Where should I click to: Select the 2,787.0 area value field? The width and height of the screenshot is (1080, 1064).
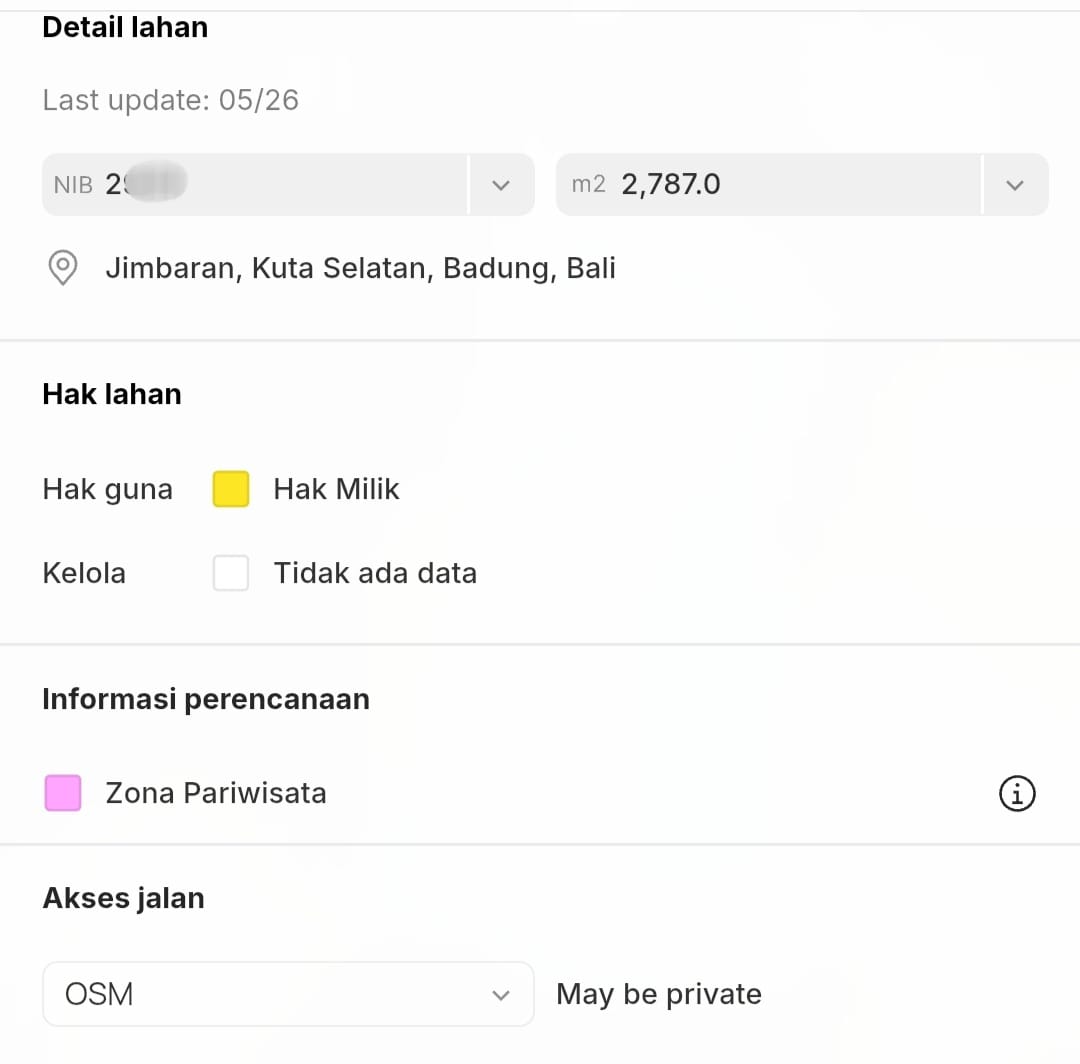[x=769, y=185]
